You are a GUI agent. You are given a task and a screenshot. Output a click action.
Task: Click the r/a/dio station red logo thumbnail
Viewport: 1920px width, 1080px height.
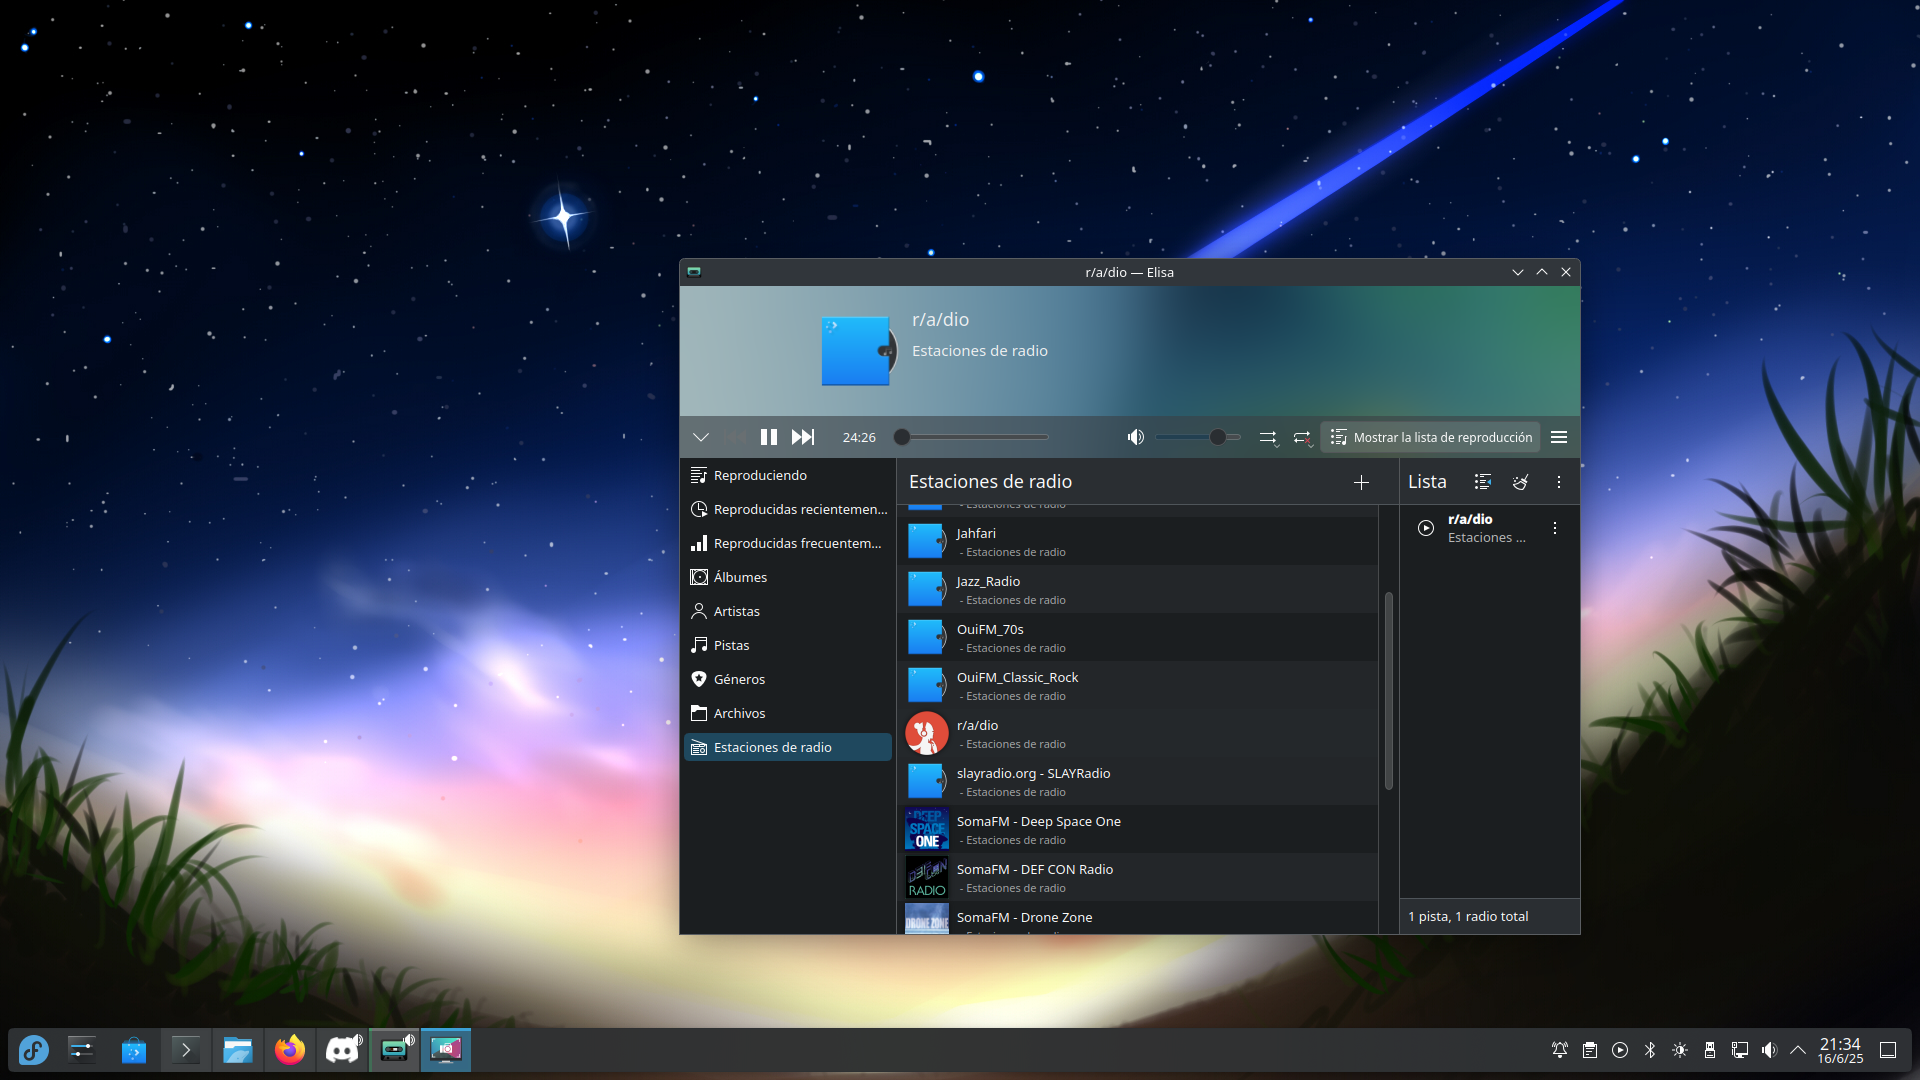pyautogui.click(x=927, y=733)
